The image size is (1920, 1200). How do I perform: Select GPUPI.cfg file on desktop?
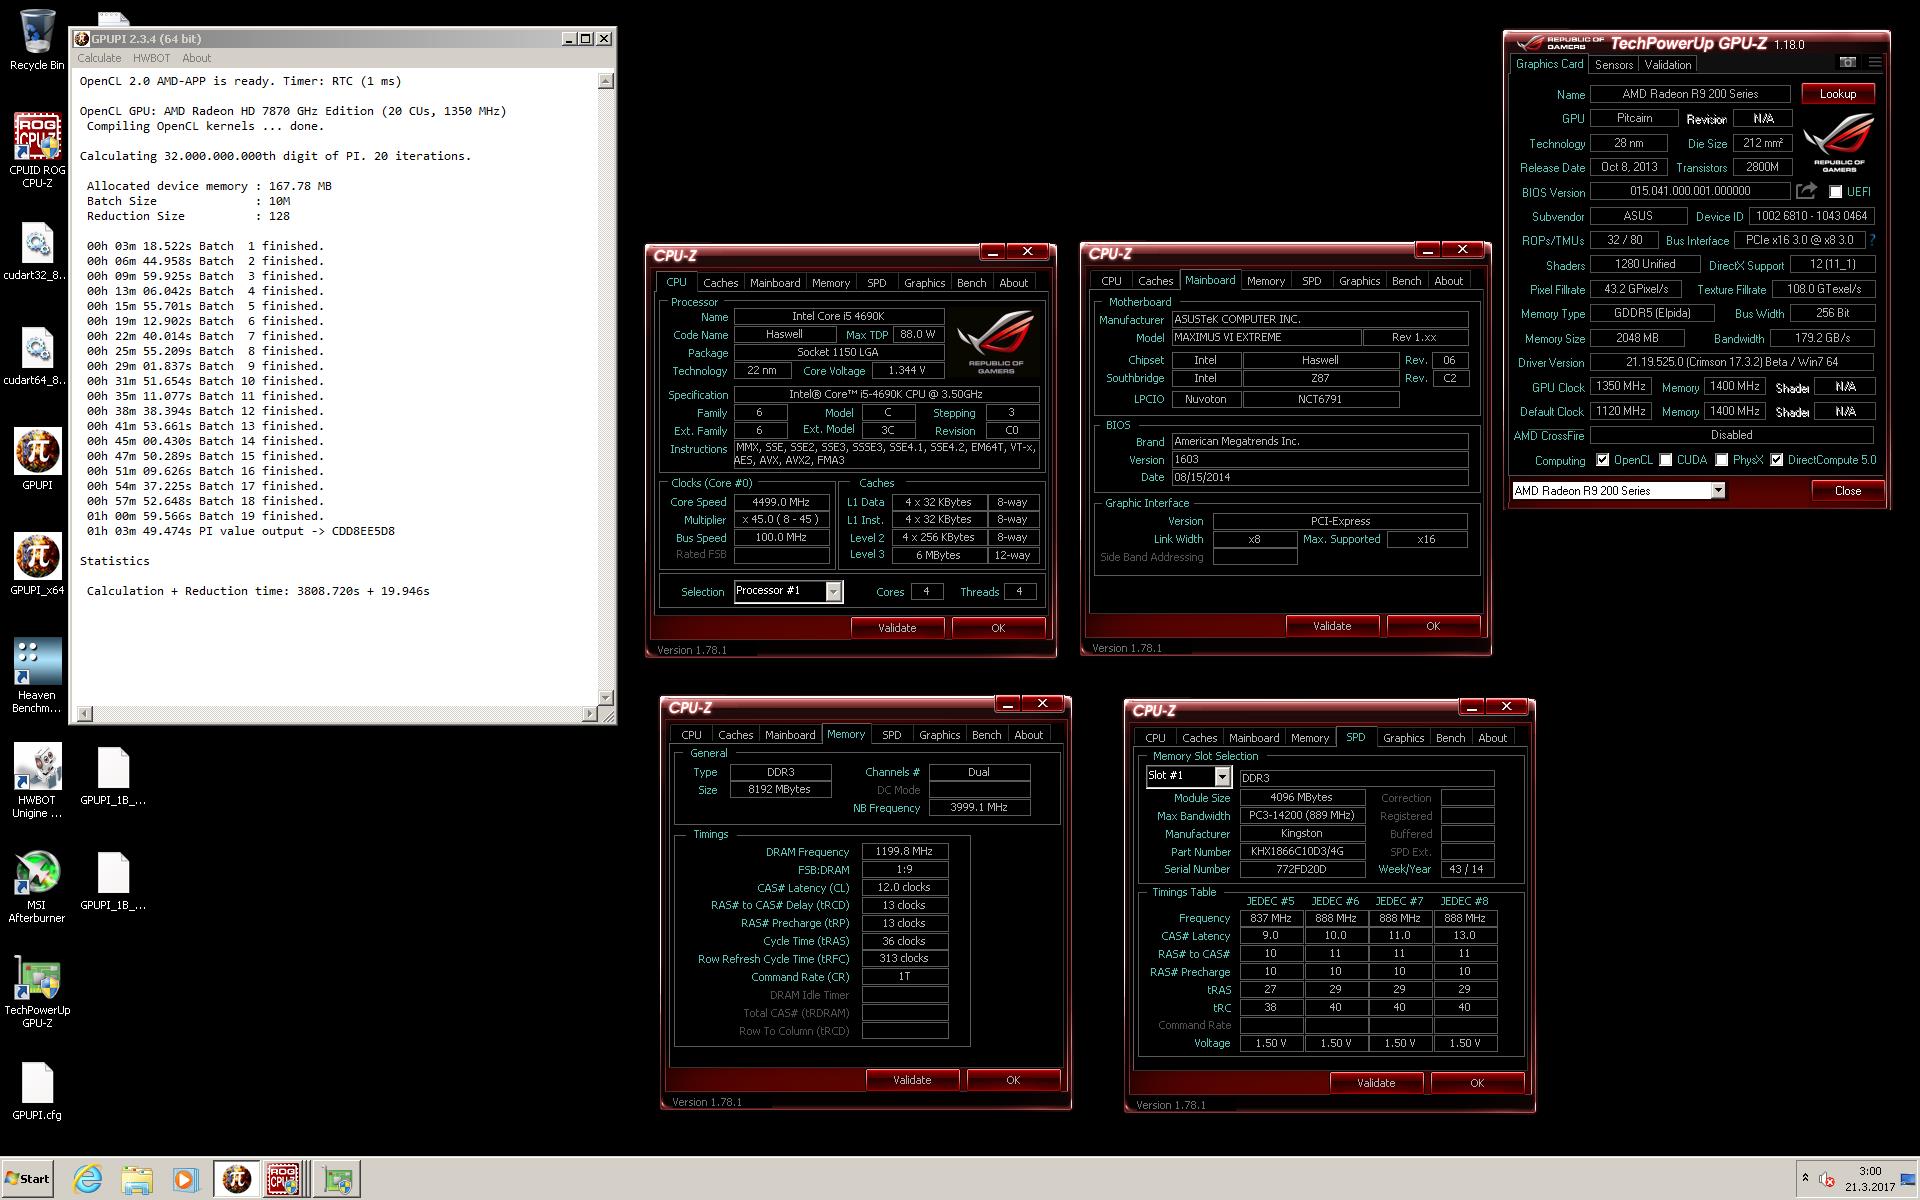(36, 1092)
